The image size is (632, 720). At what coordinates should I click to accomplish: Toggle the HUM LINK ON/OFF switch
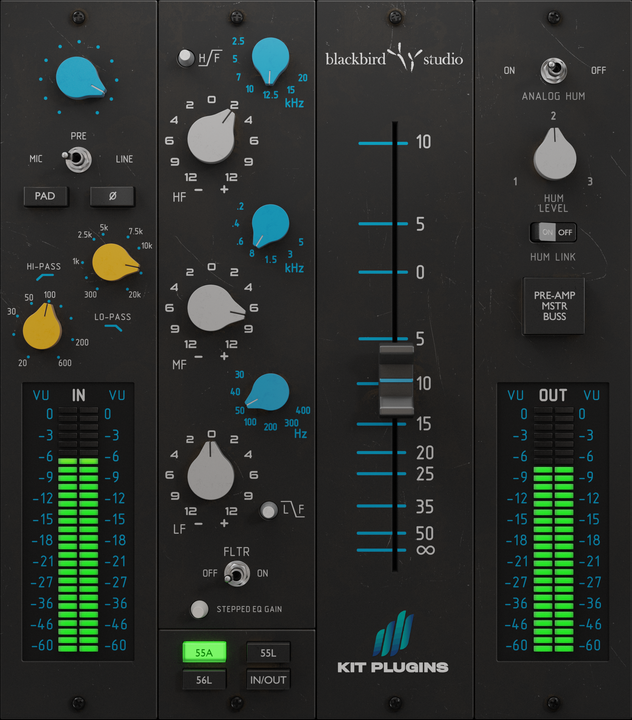[553, 232]
